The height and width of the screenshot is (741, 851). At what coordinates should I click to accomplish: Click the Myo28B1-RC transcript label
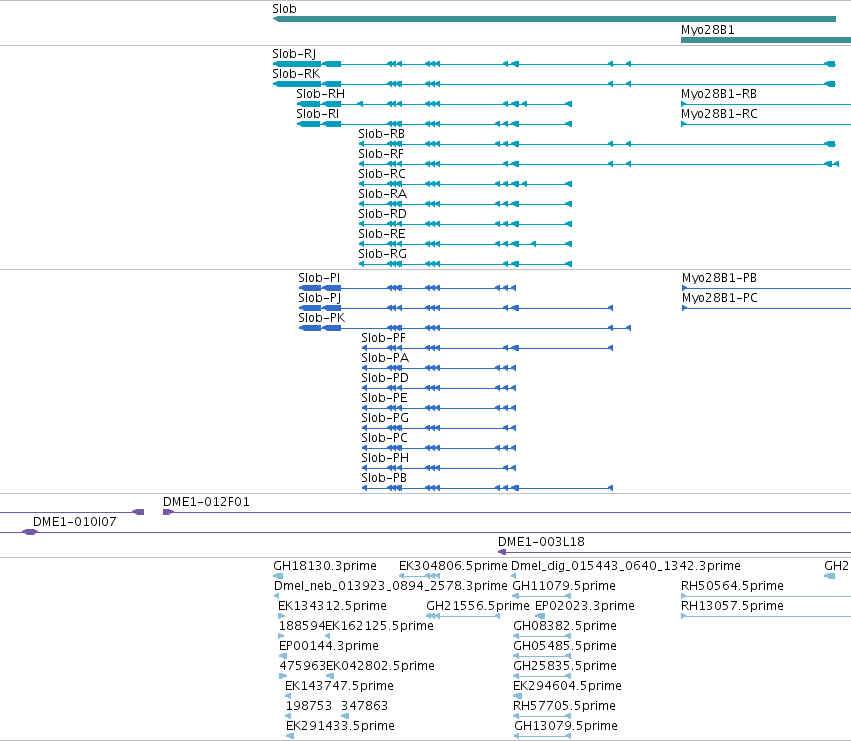[719, 114]
